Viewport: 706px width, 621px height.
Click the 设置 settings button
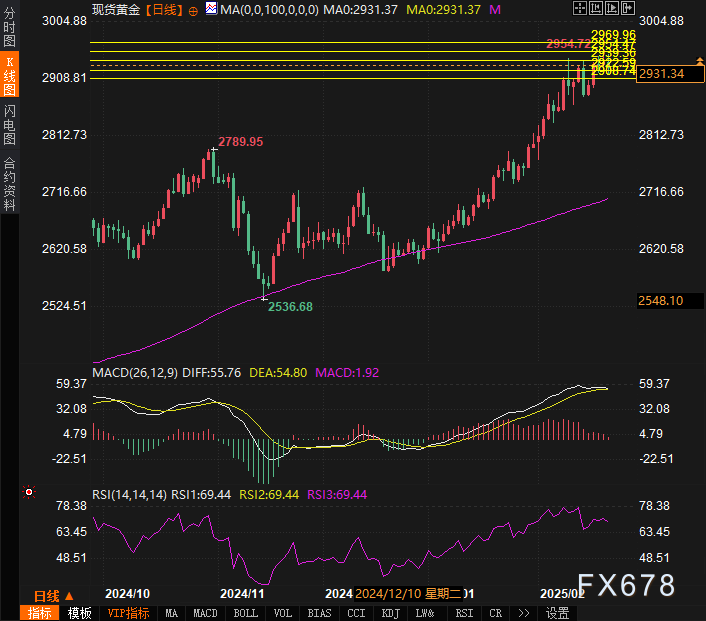click(558, 613)
